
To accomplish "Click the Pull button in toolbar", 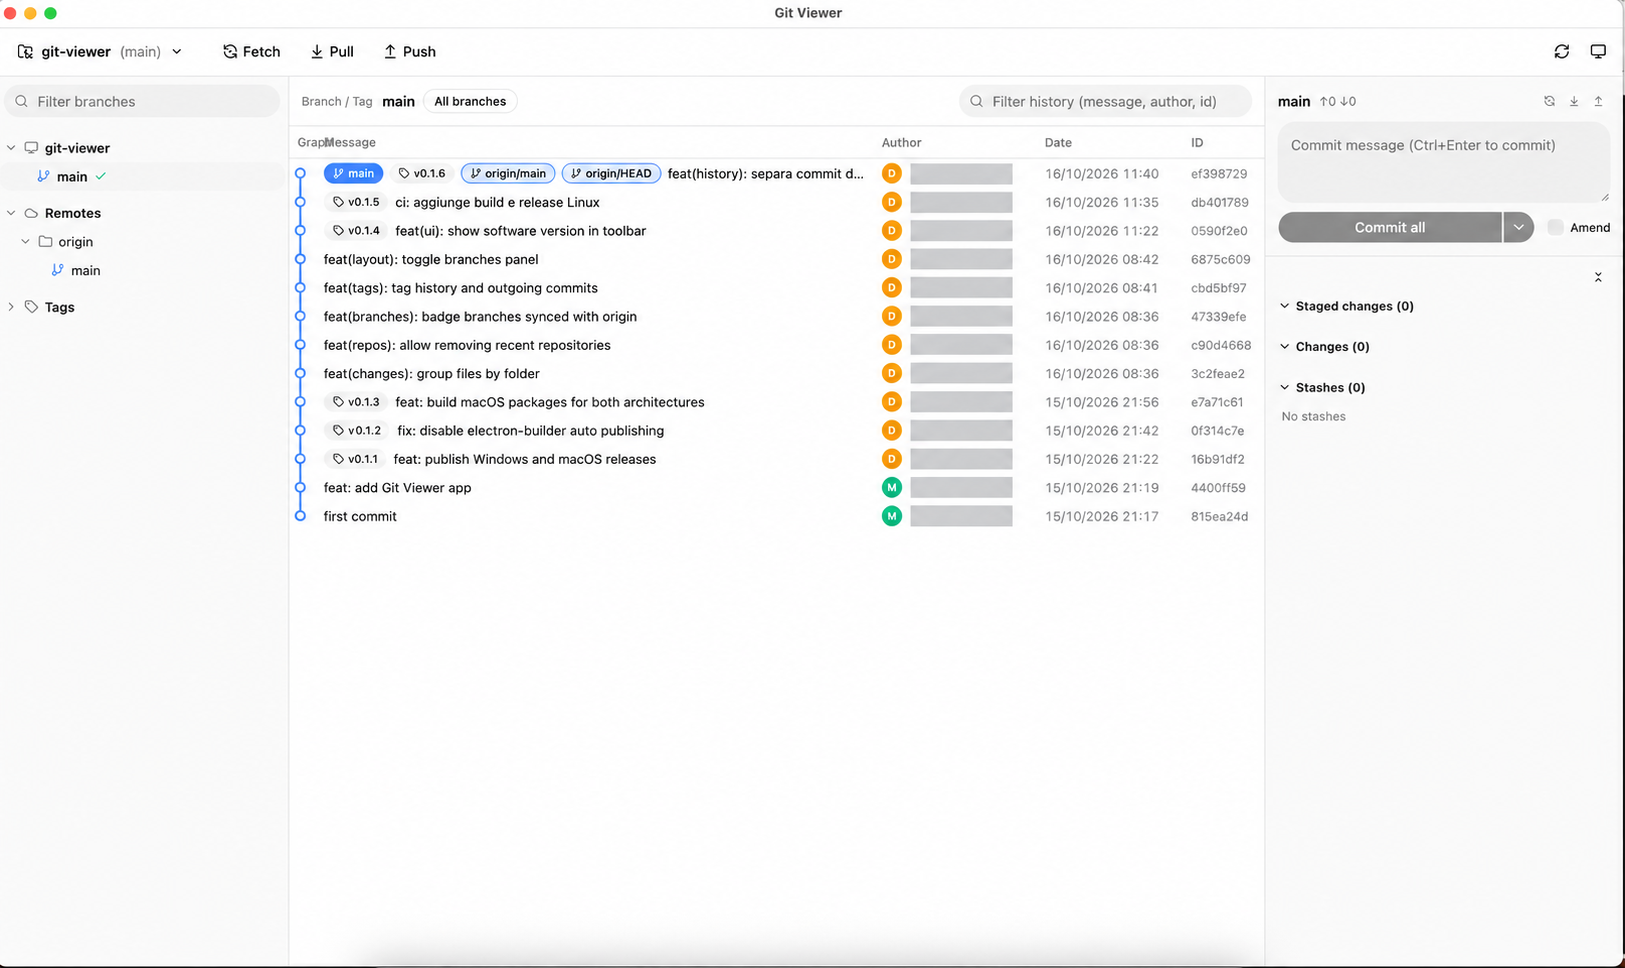I will (x=332, y=51).
